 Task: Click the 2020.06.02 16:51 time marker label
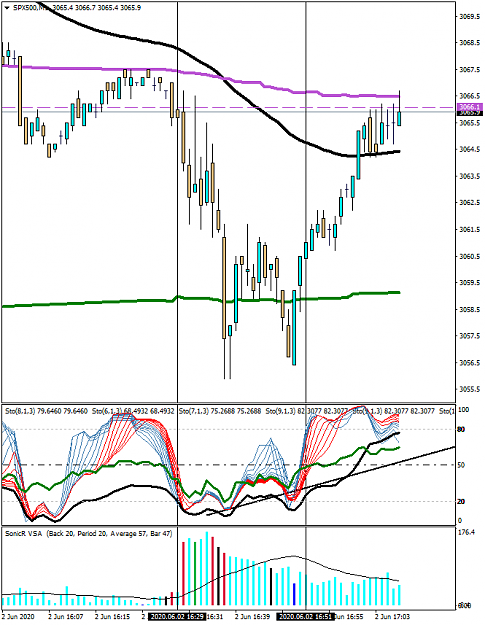tap(306, 617)
